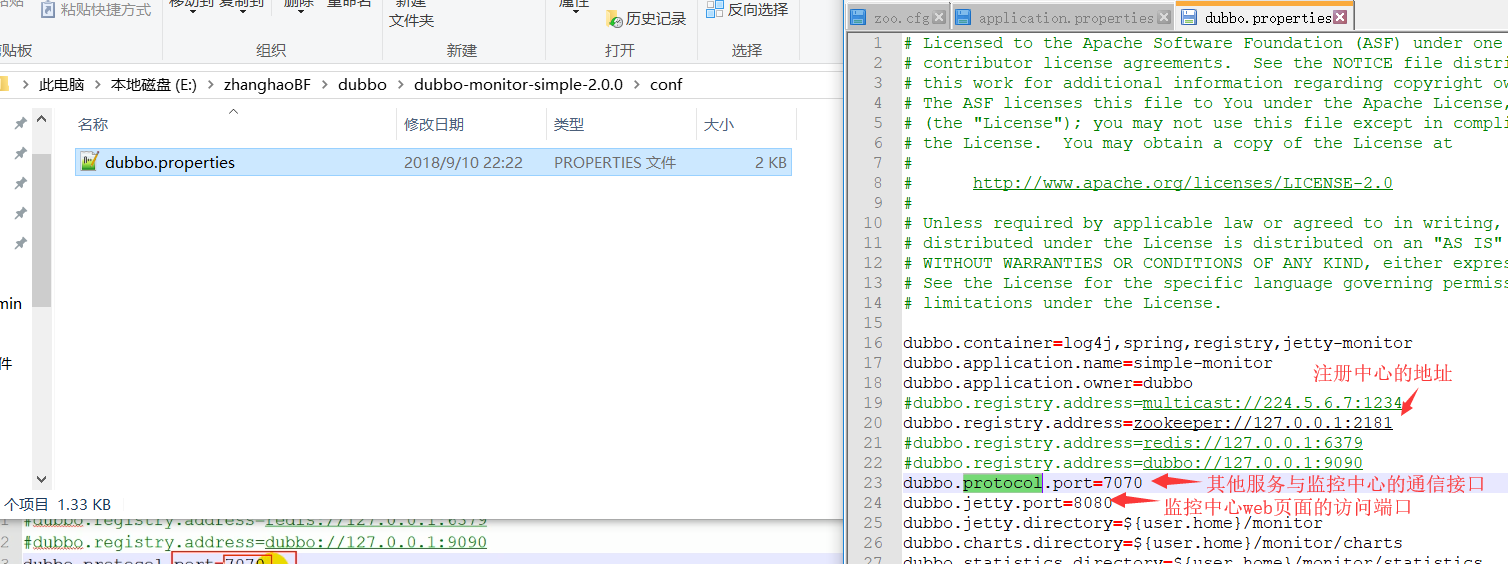Close the zoo.cfg tab
Screen dimensions: 1508x564
pos(939,18)
